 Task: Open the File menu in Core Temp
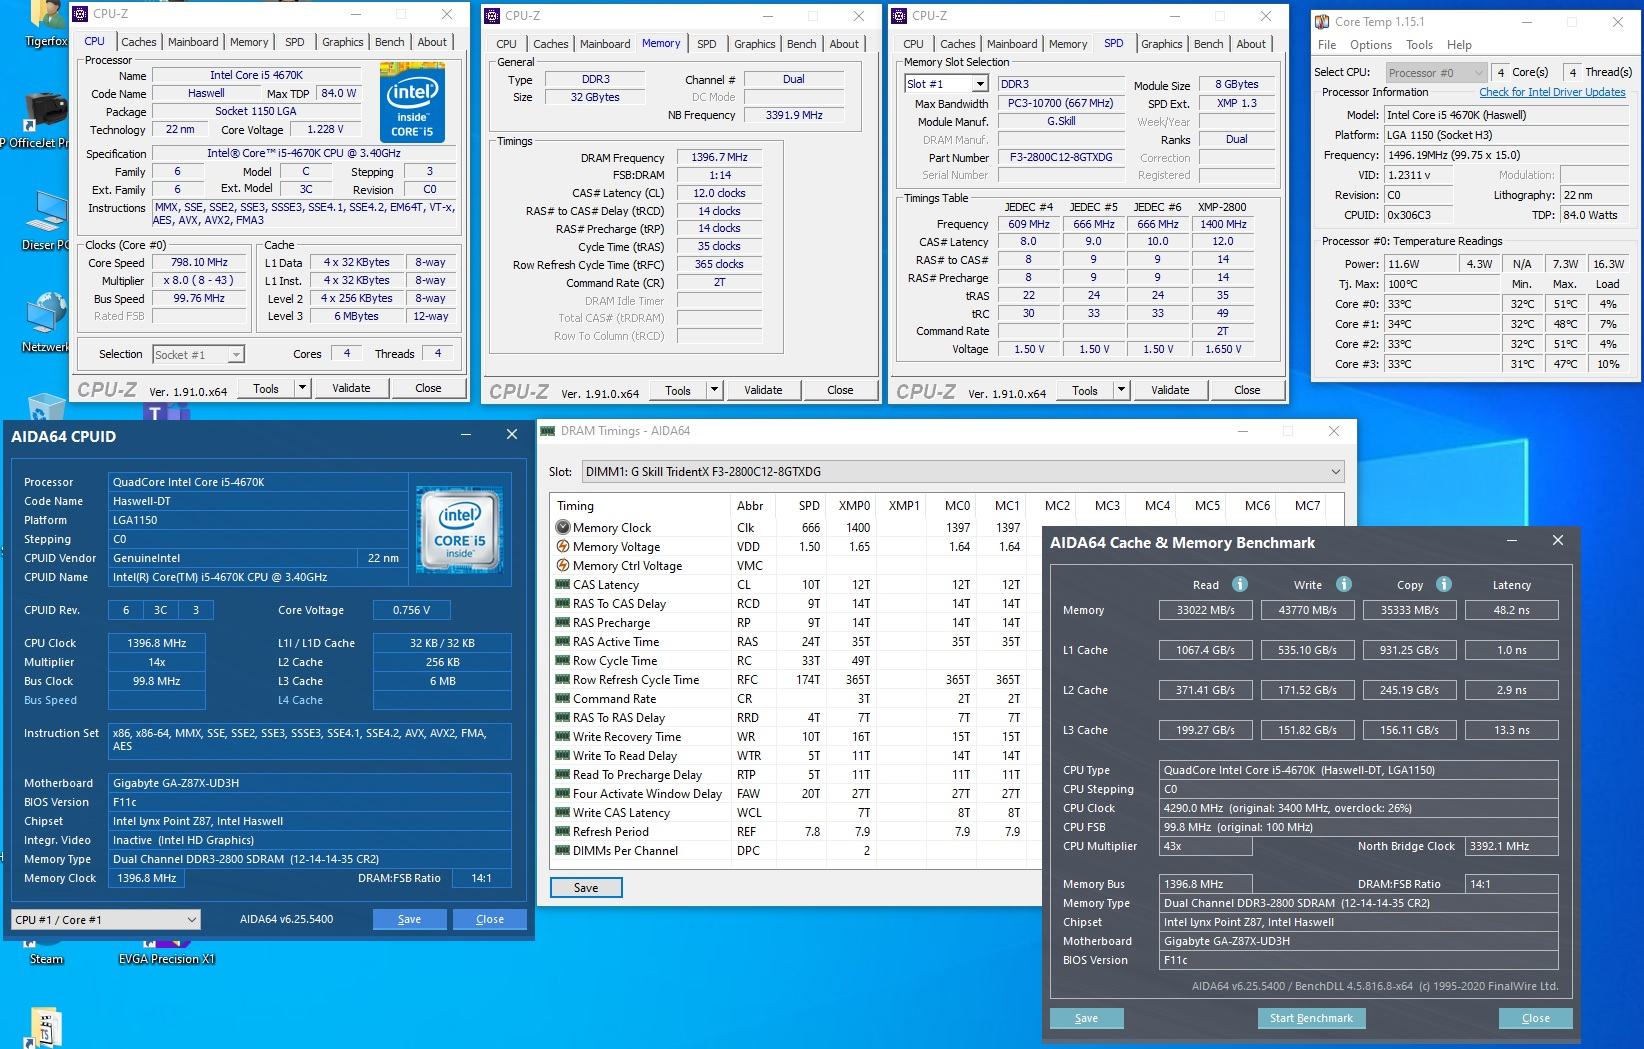pos(1327,45)
